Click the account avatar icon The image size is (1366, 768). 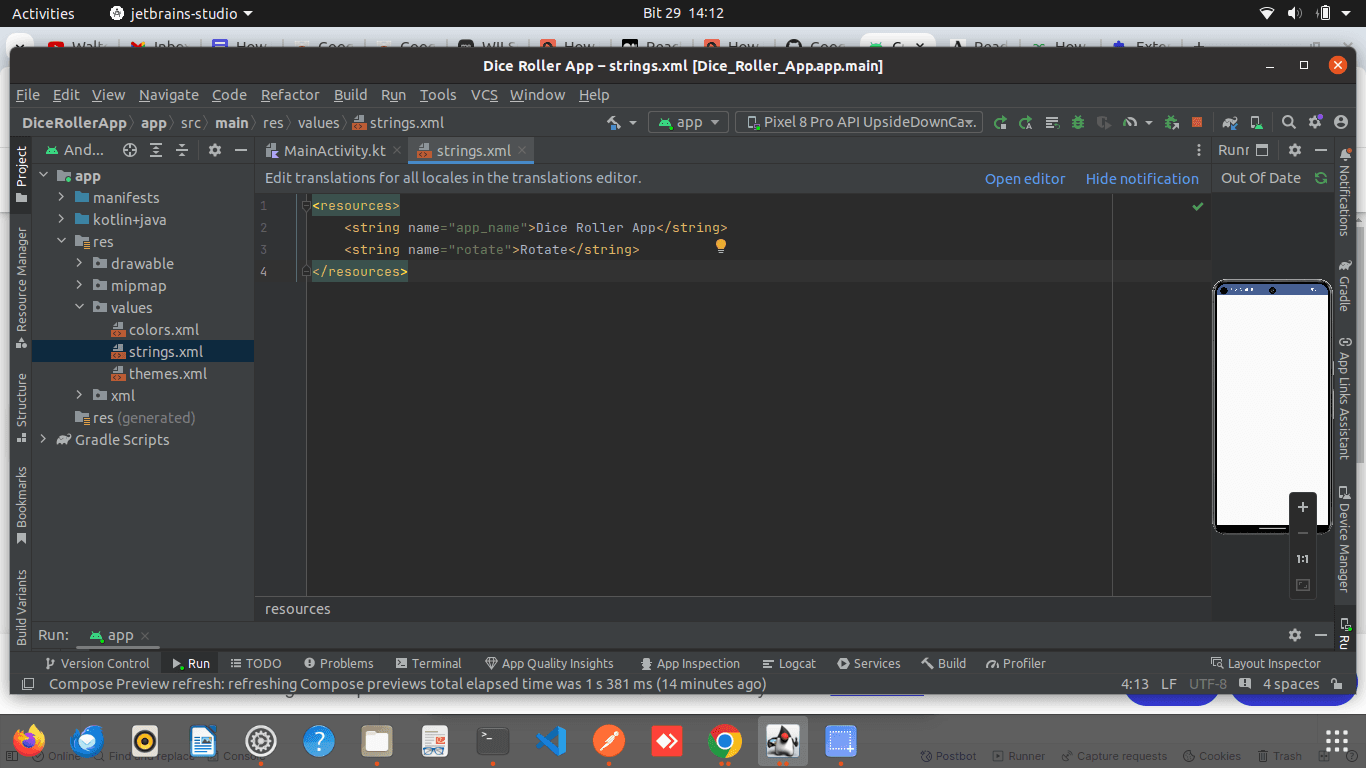point(1341,122)
